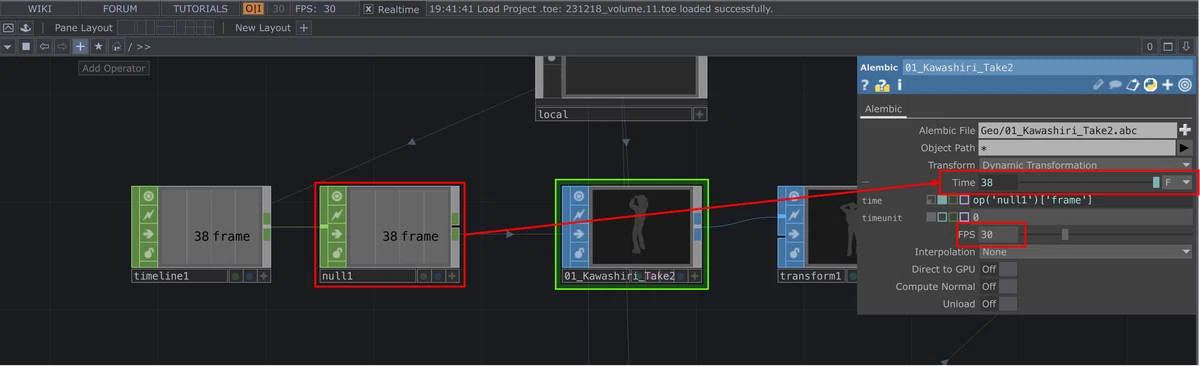Toggle the Realtime checkbox
The image size is (1200, 366).
(x=368, y=9)
